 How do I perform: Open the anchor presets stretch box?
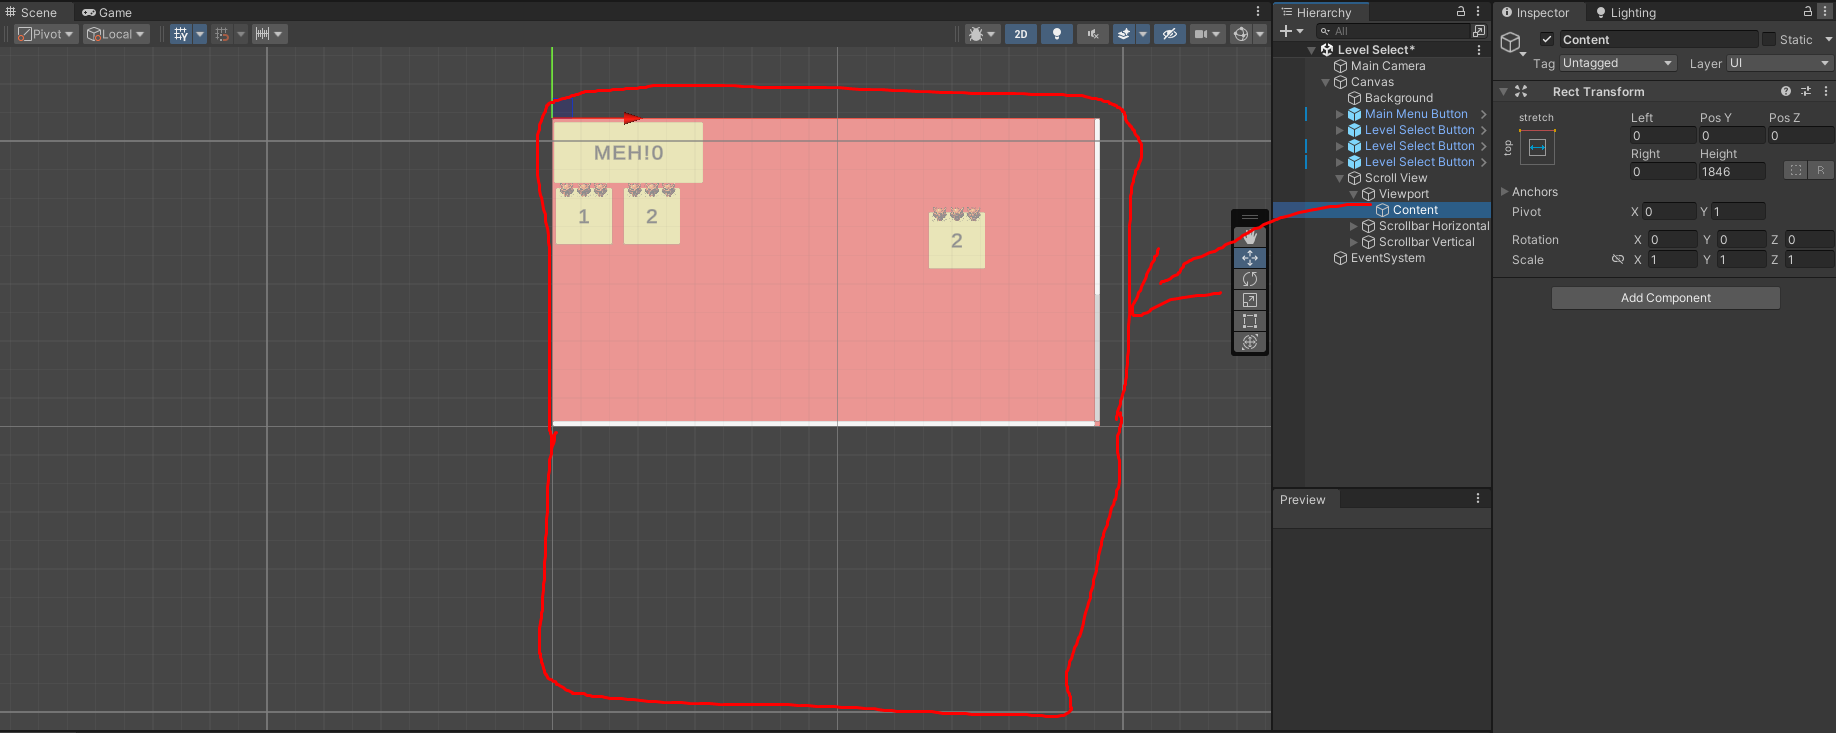click(1538, 148)
